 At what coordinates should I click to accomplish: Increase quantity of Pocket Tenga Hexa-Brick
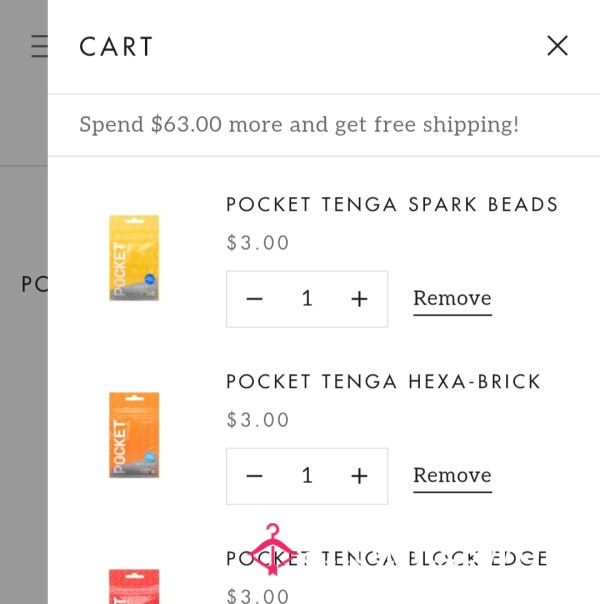(x=359, y=476)
